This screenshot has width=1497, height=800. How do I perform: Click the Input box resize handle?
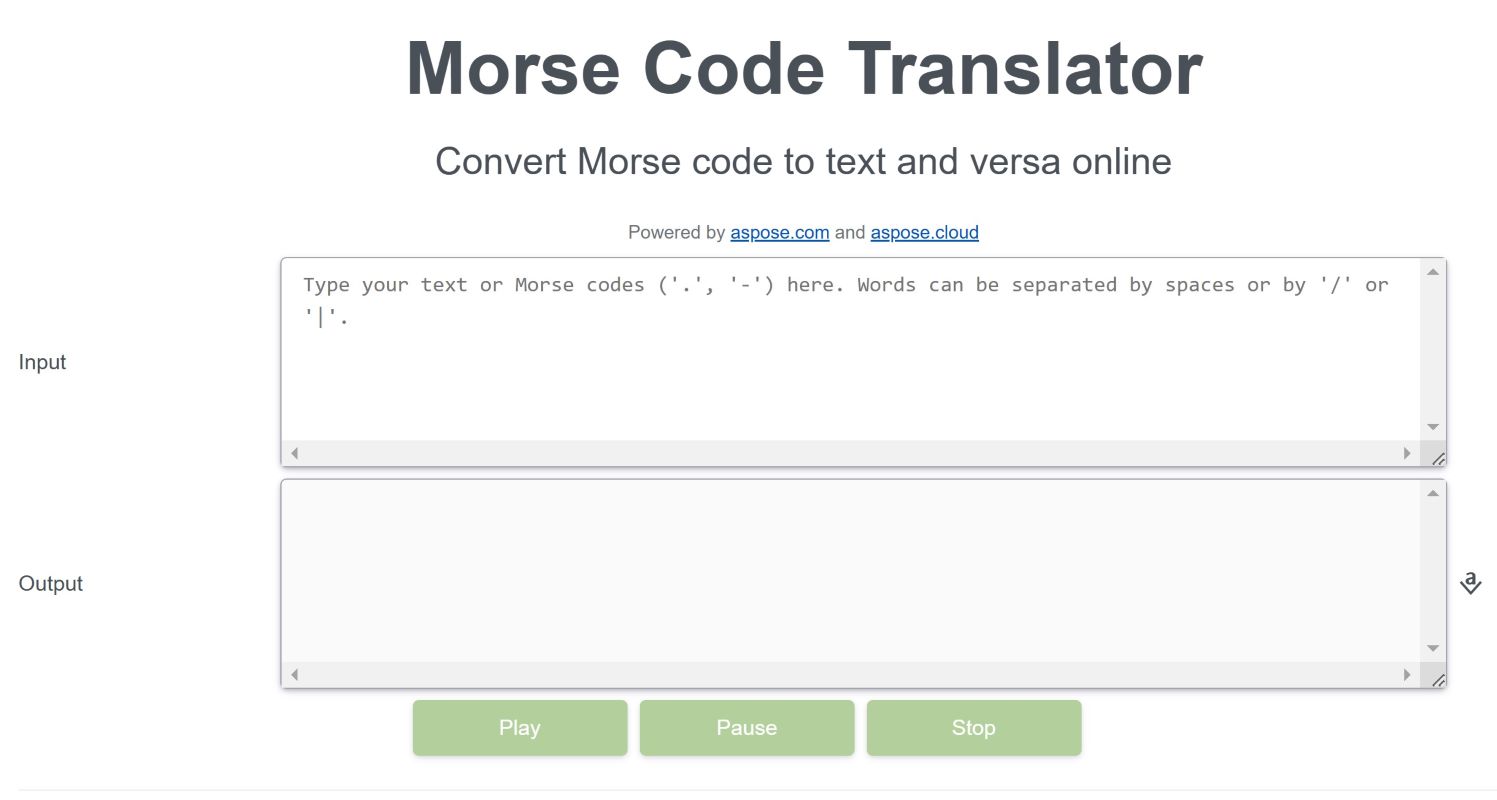[1437, 458]
